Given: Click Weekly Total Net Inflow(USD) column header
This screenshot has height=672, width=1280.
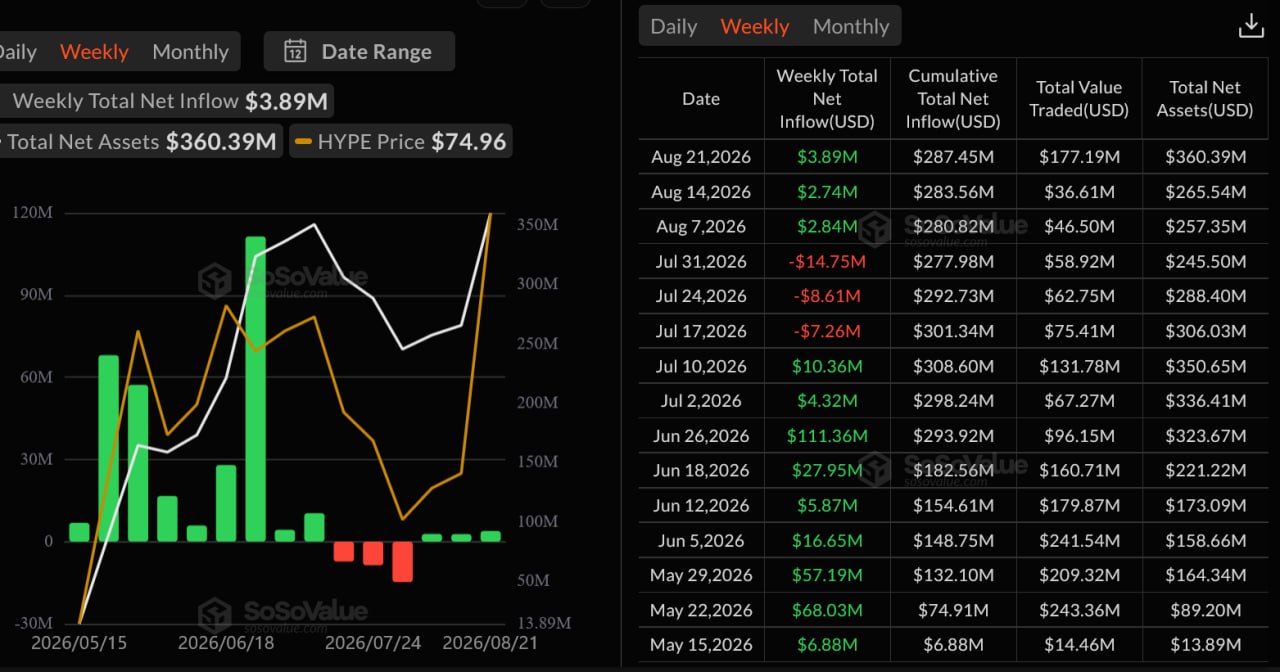Looking at the screenshot, I should click(827, 99).
